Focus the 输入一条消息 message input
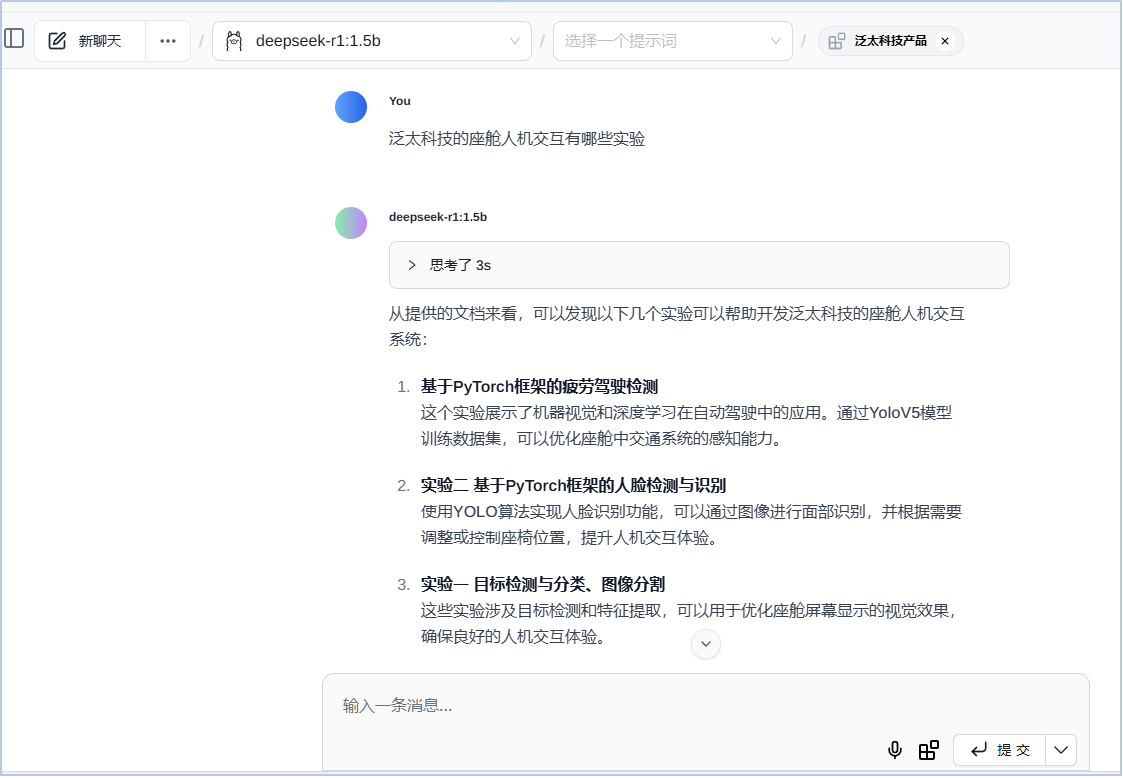Image resolution: width=1123 pixels, height=778 pixels. [x=705, y=706]
